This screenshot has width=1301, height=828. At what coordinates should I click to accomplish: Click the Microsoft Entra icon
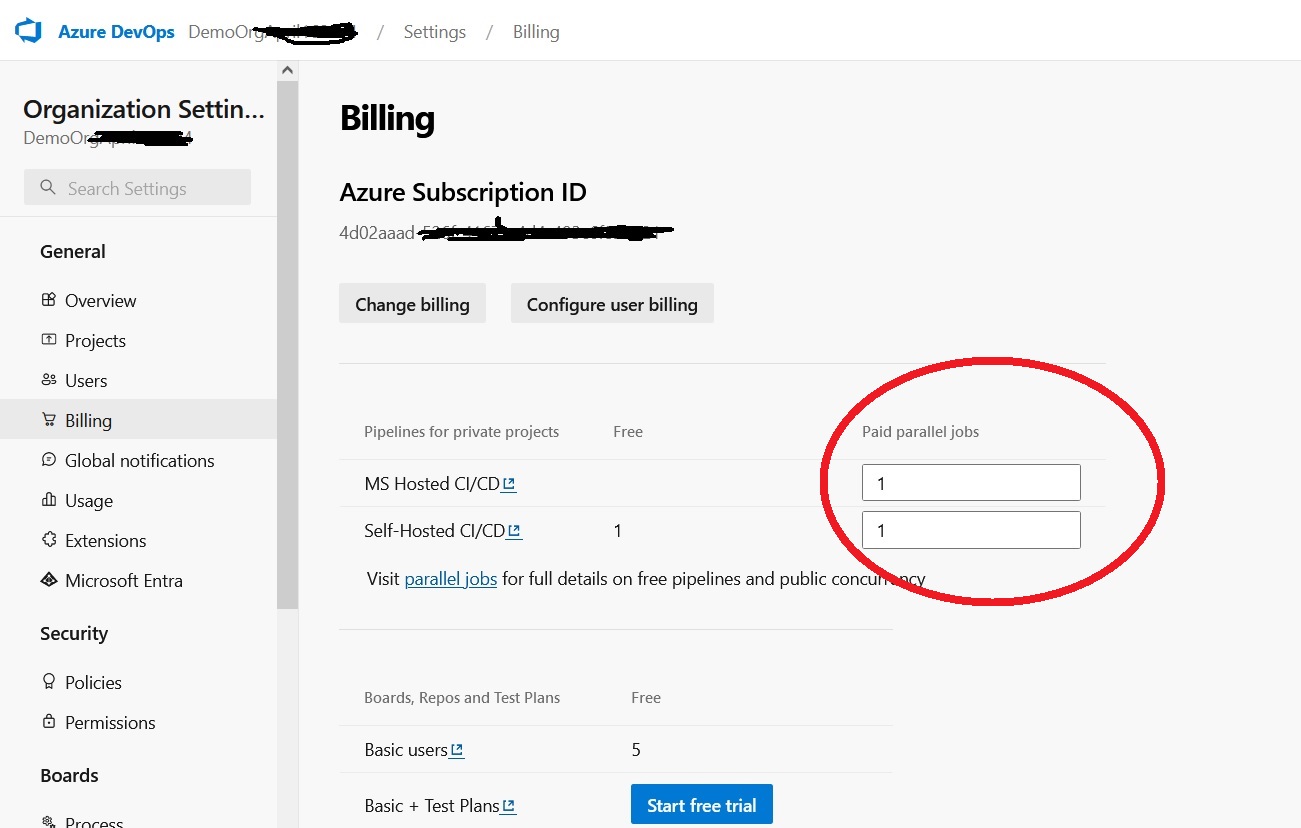coord(49,580)
